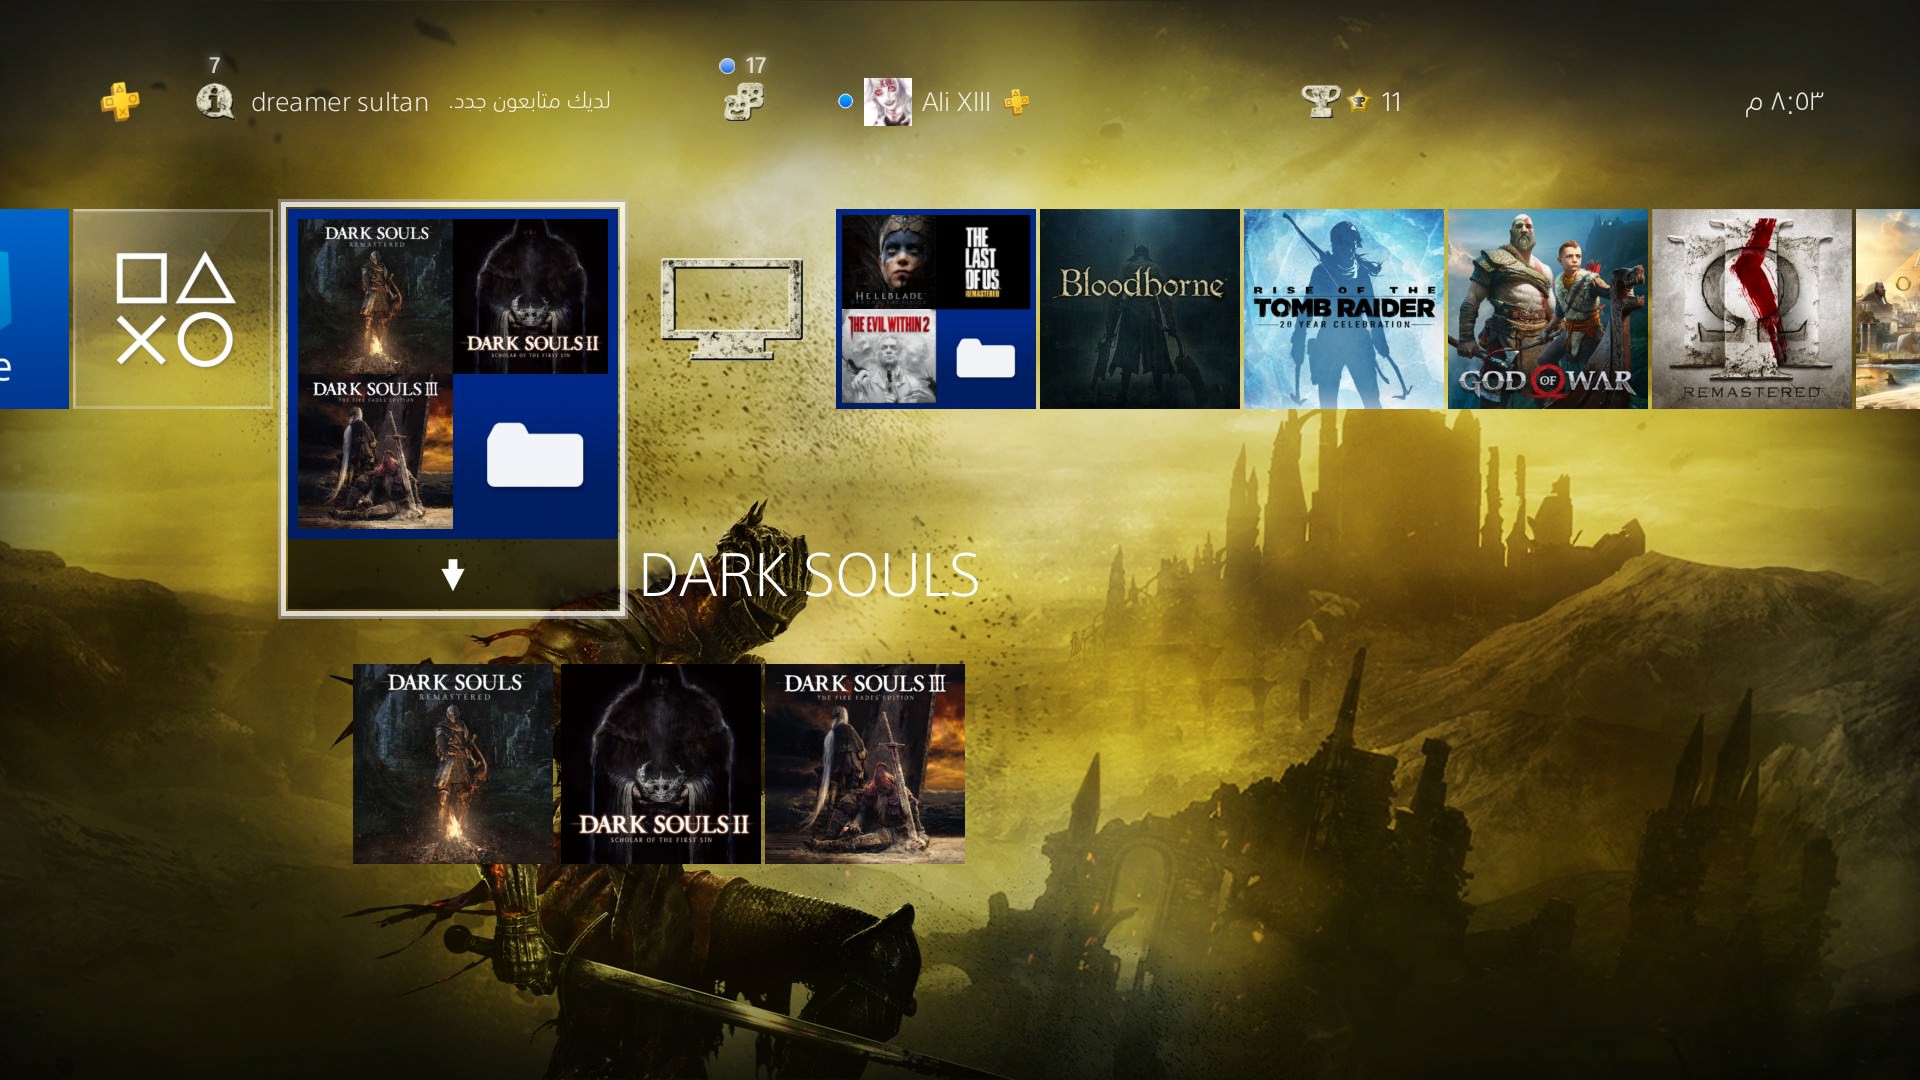Launch God of War III Remastered tile

1752,308
